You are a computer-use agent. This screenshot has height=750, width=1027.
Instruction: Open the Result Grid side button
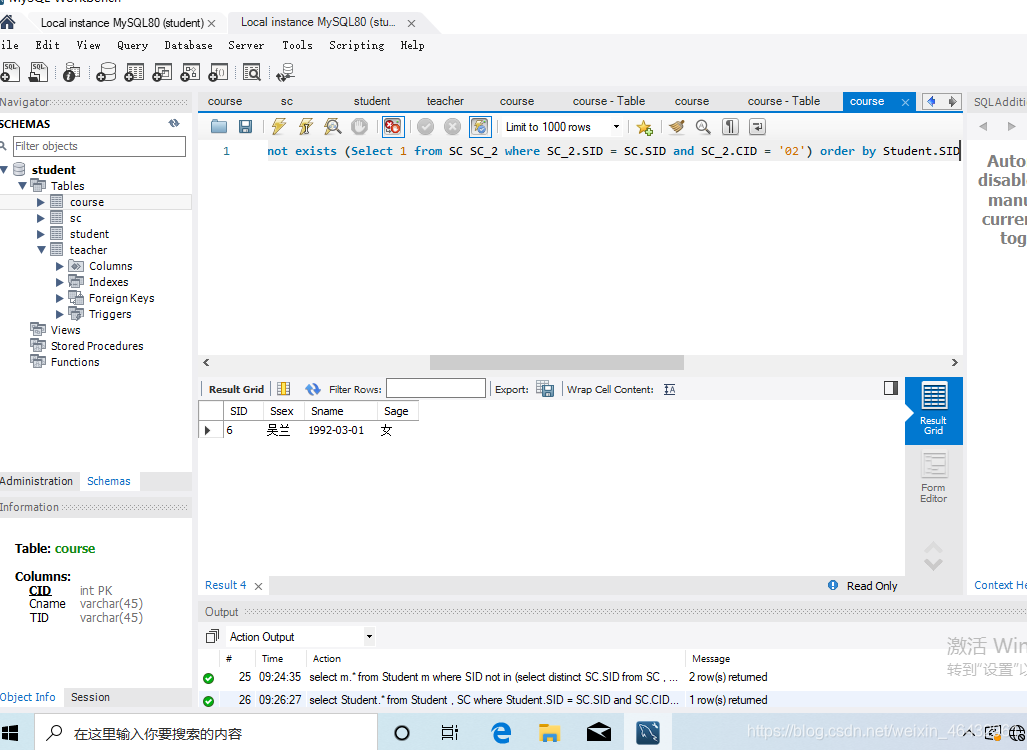(x=933, y=410)
